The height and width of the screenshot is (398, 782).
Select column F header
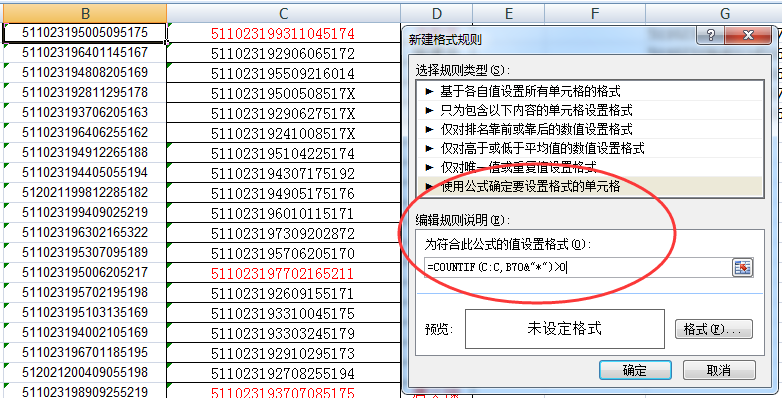(x=594, y=13)
